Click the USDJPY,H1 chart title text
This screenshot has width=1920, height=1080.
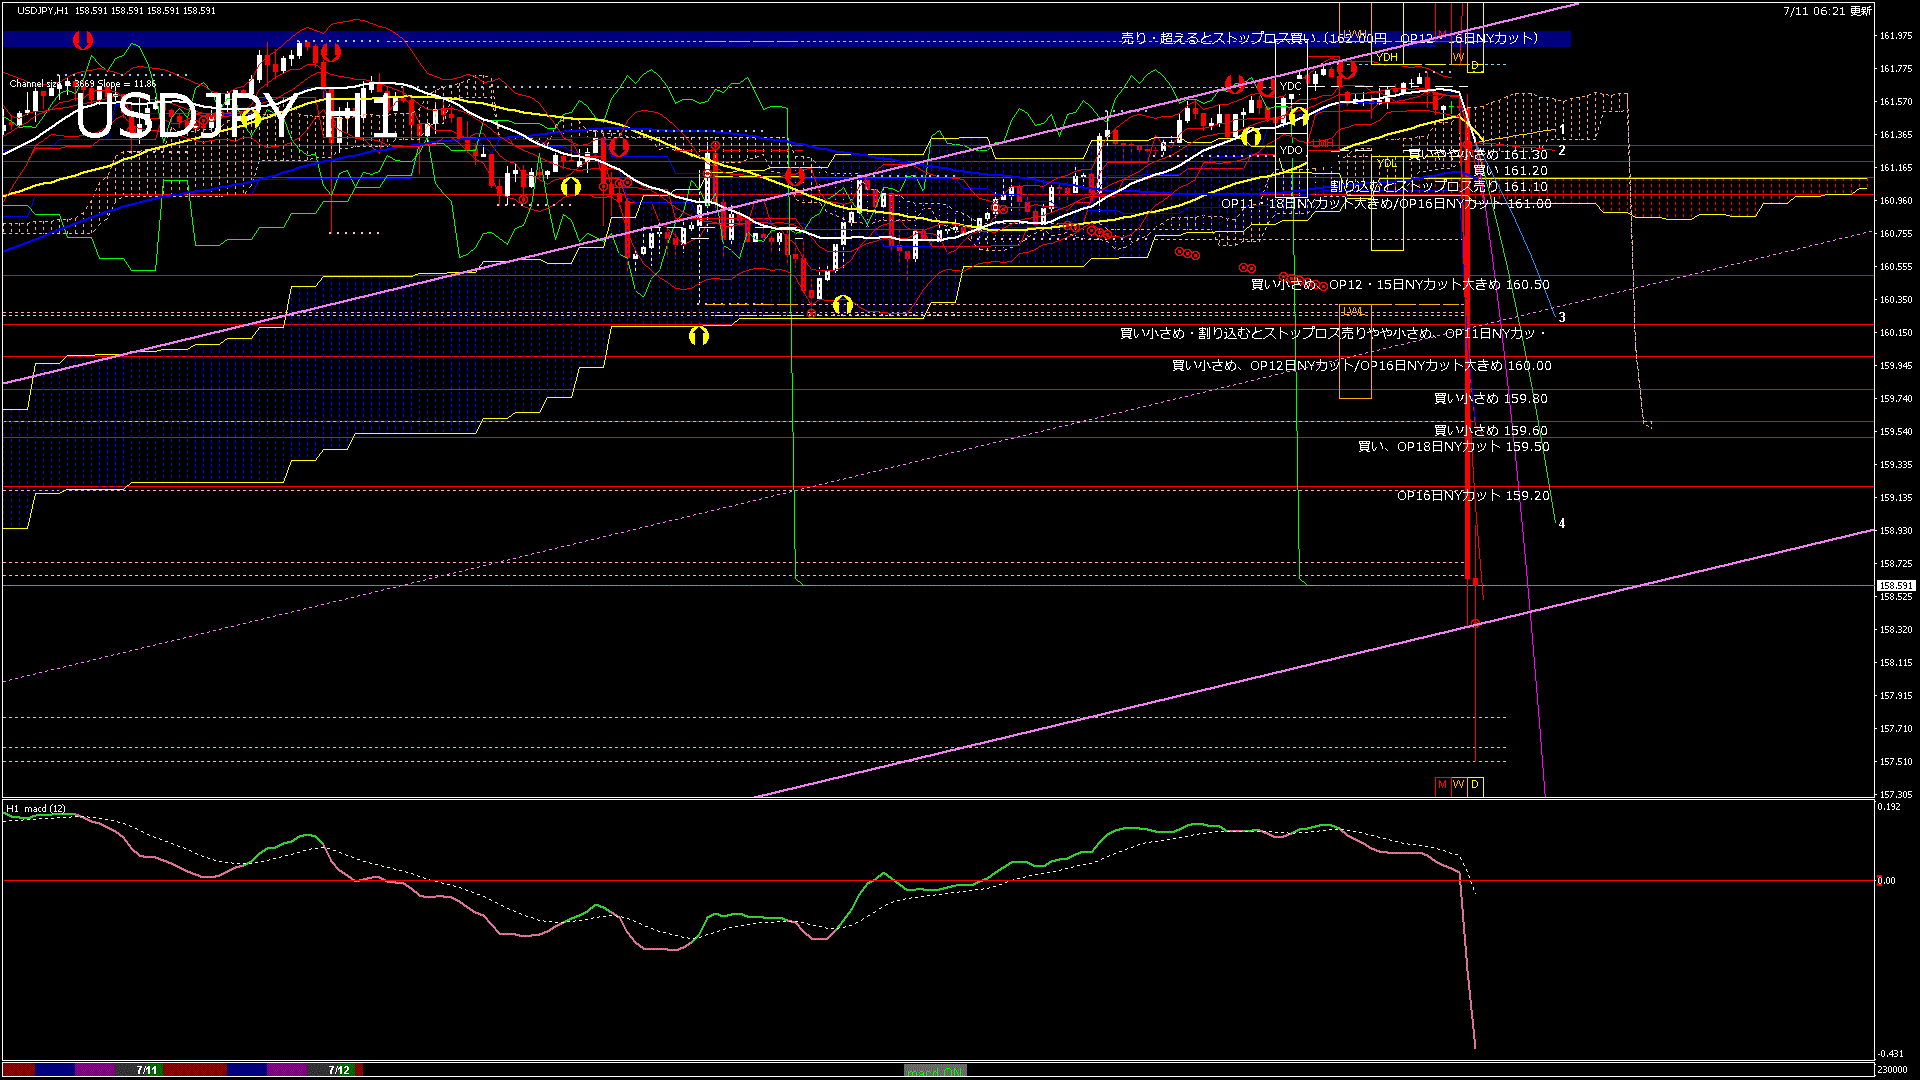tap(42, 11)
